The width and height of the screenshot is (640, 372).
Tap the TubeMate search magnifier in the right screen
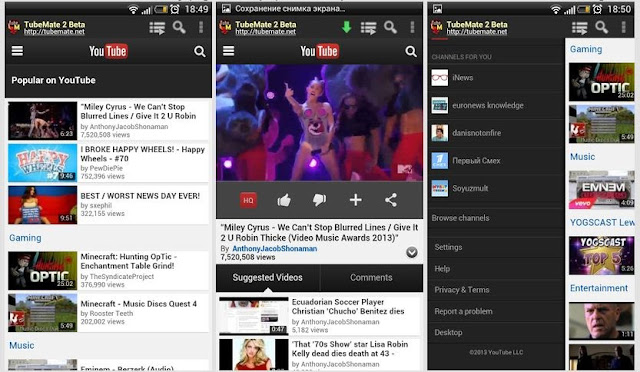pyautogui.click(x=602, y=27)
